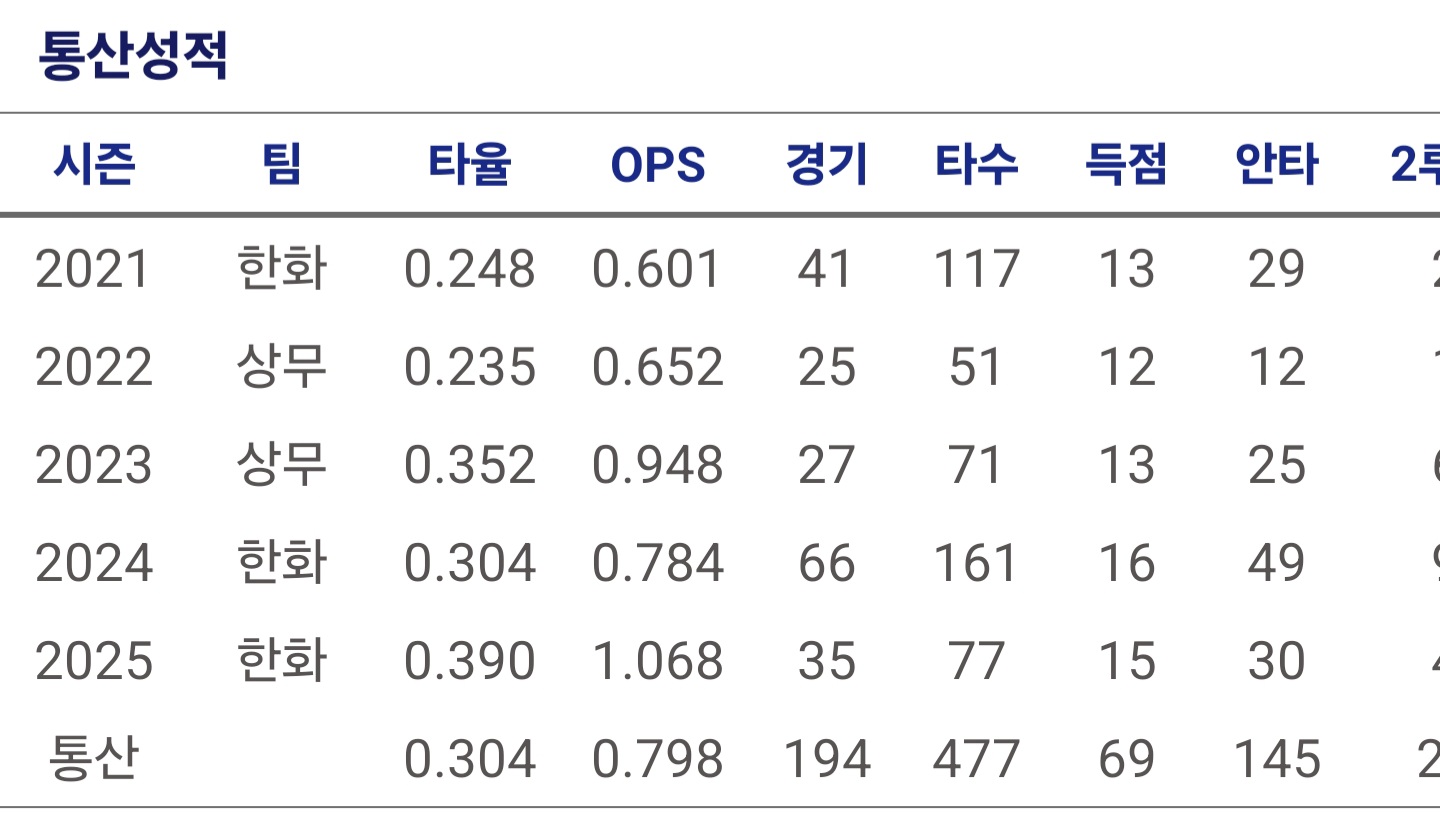1440x818 pixels.
Task: Click the 통산성적 section title
Action: click(x=132, y=56)
